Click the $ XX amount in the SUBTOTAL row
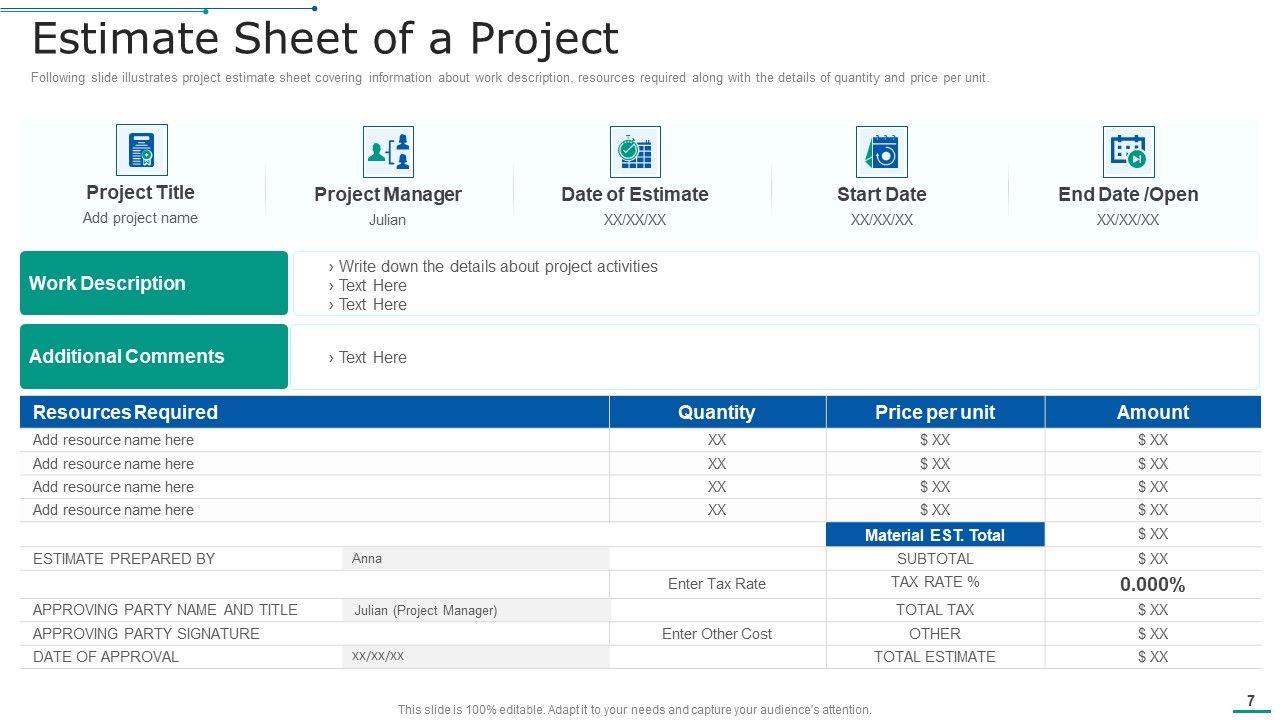This screenshot has height=720, width=1280. [x=1153, y=559]
